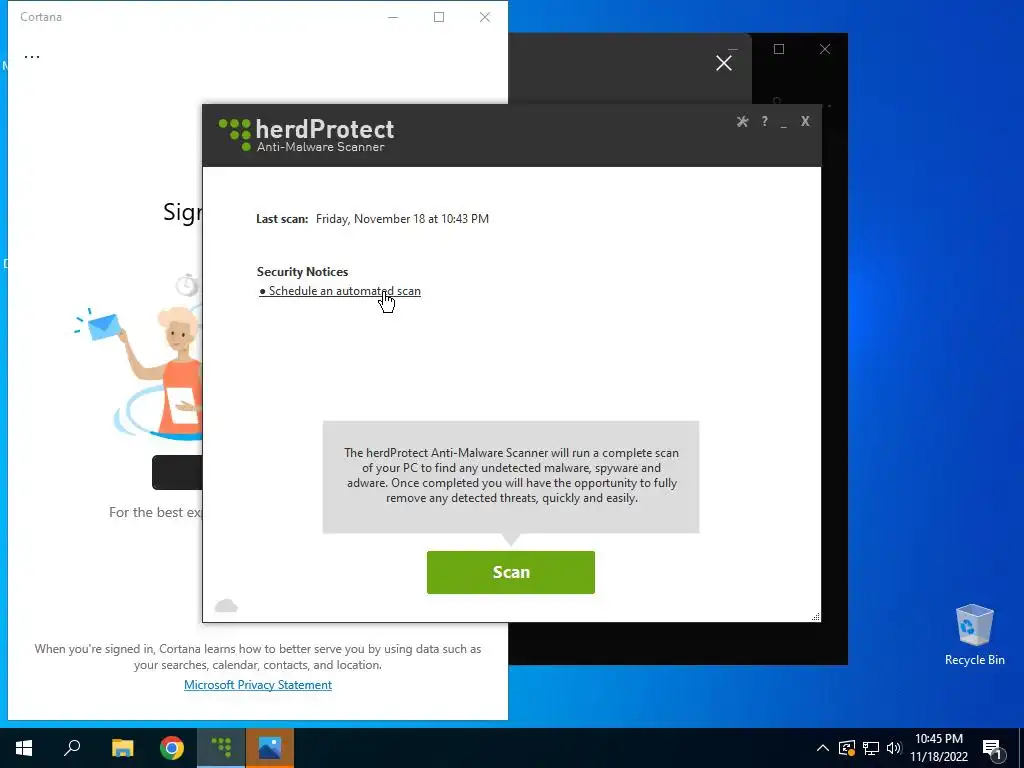Maximize the dark background window
This screenshot has height=768, width=1024.
click(x=779, y=49)
